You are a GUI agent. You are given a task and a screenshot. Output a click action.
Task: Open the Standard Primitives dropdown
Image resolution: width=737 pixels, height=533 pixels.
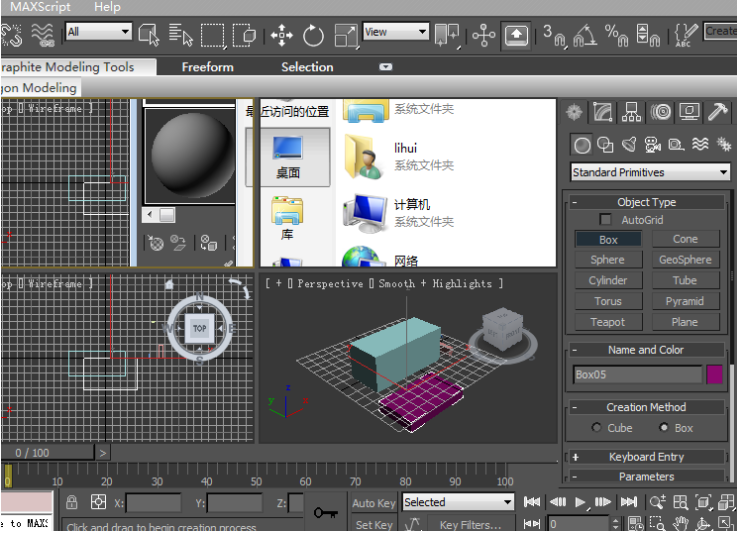[x=650, y=172]
